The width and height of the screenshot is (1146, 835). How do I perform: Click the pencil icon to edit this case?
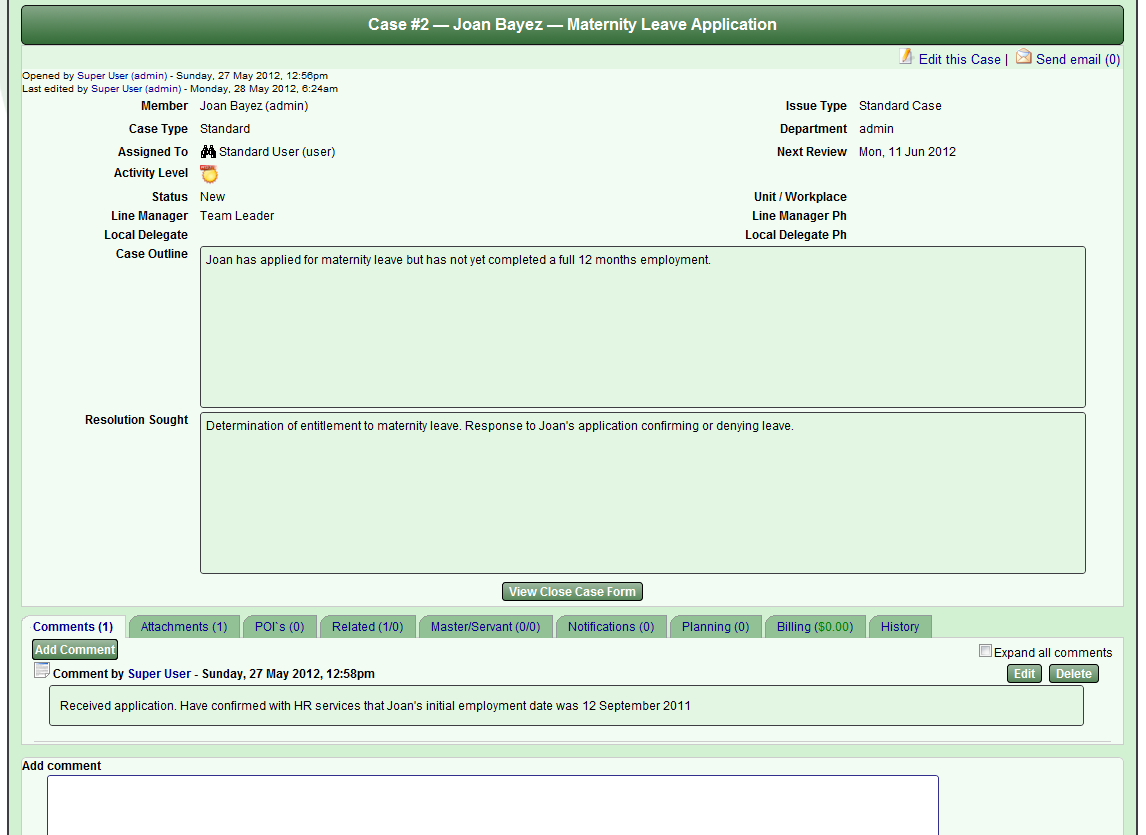coord(906,59)
